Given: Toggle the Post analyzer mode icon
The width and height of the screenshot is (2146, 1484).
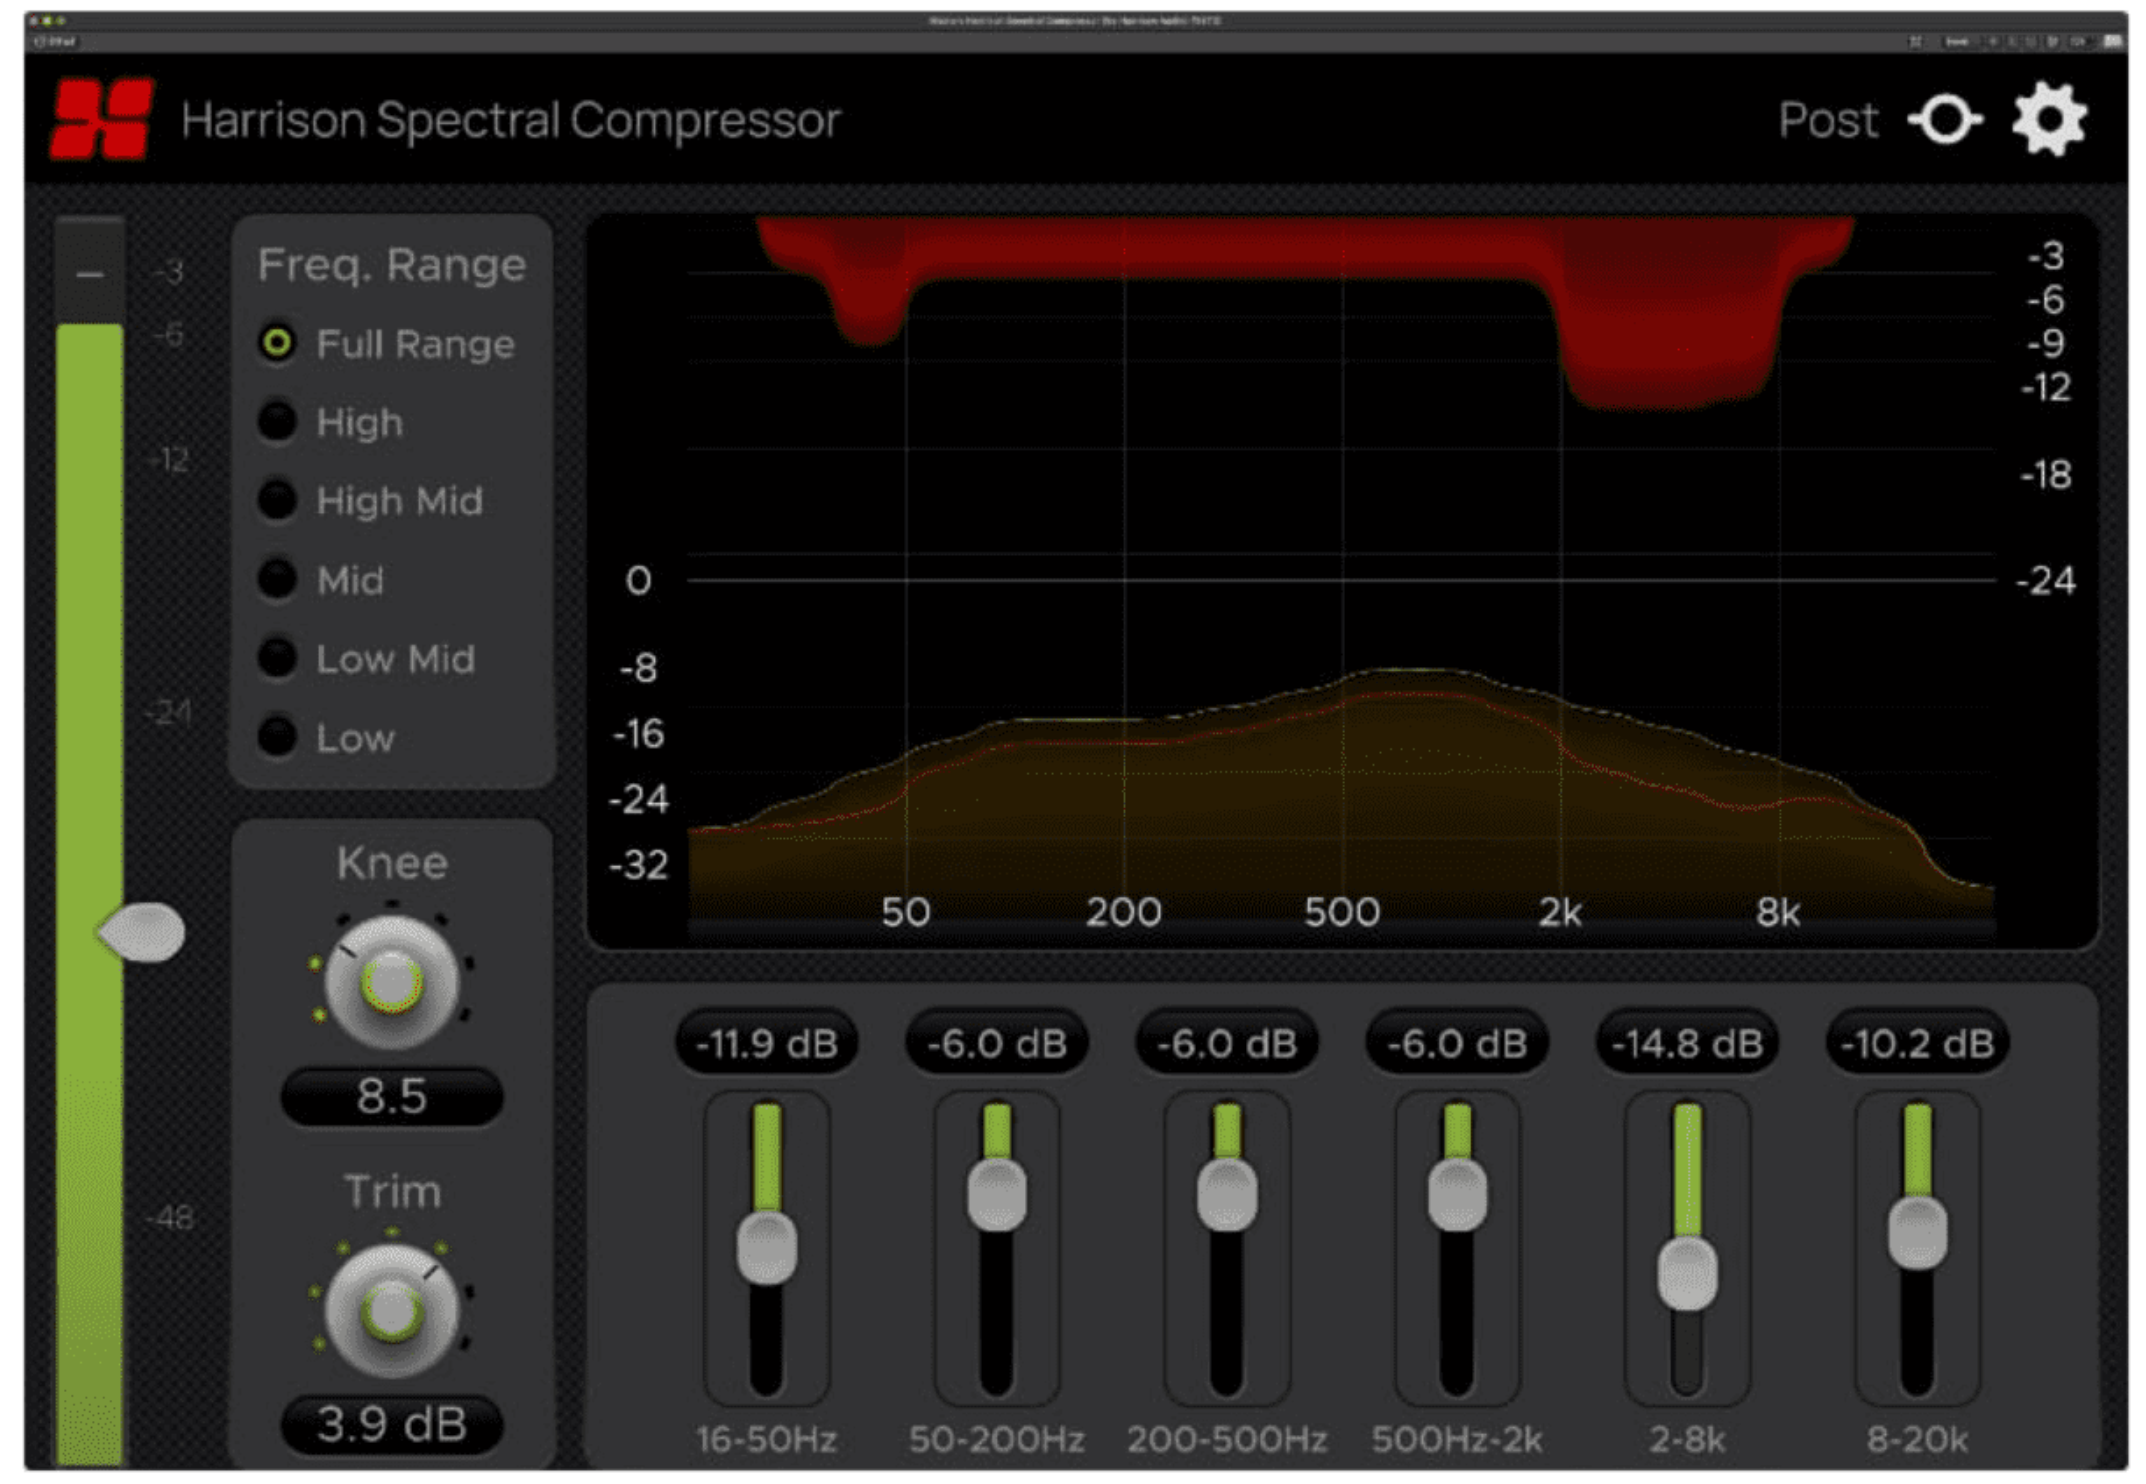Looking at the screenshot, I should [1945, 120].
